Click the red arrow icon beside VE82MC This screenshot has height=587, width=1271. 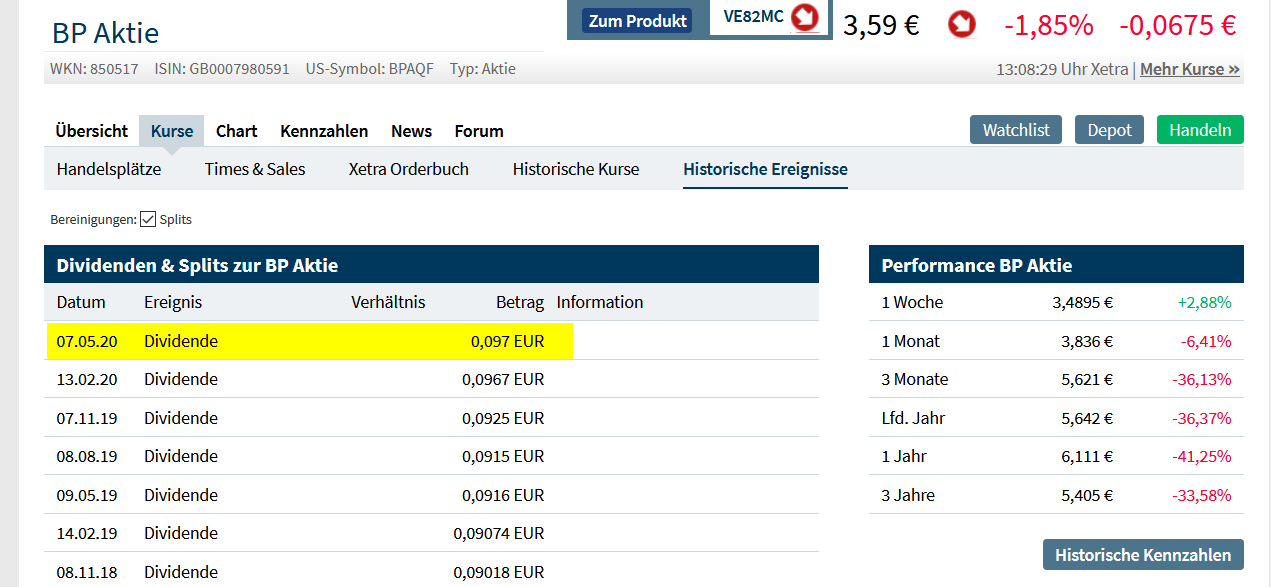click(804, 17)
